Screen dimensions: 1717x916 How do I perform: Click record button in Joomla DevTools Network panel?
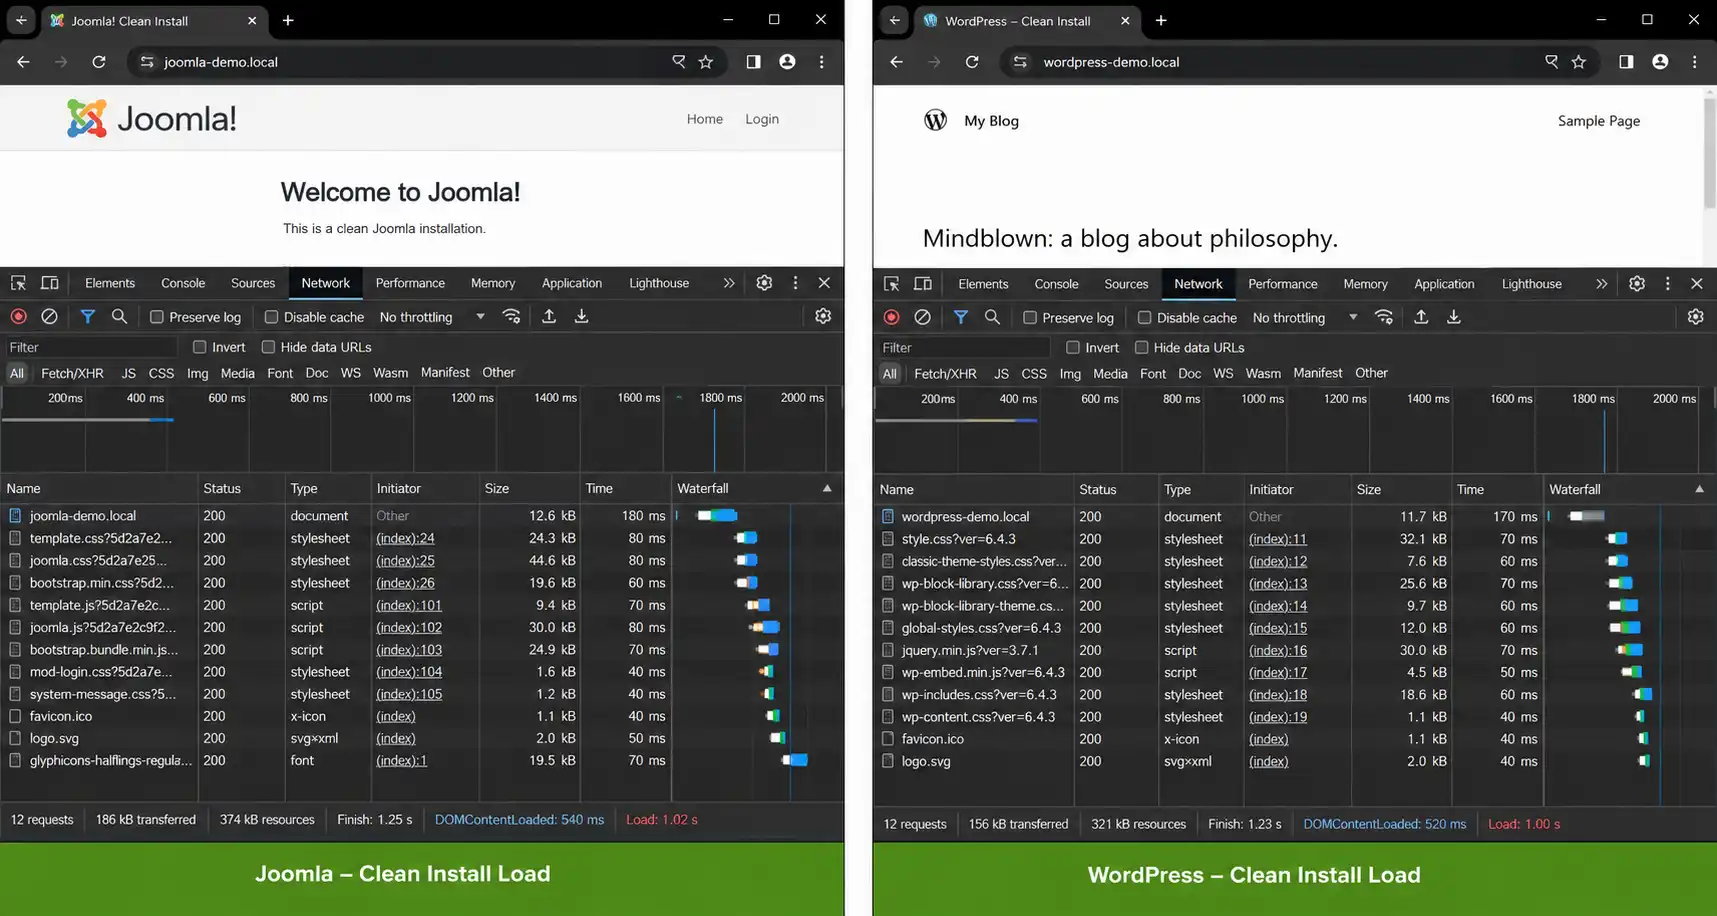[18, 317]
